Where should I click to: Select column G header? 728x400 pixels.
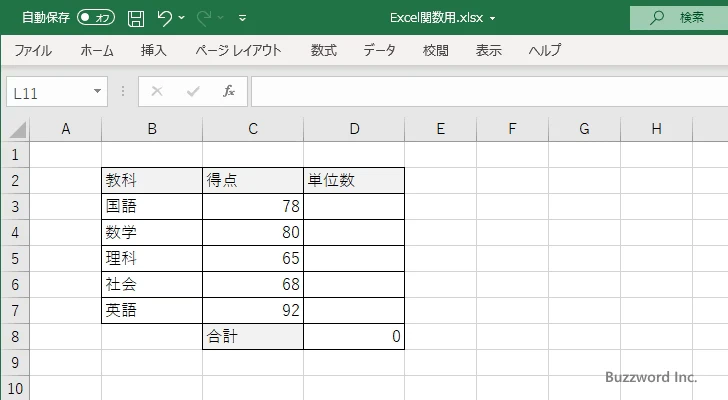pyautogui.click(x=585, y=129)
